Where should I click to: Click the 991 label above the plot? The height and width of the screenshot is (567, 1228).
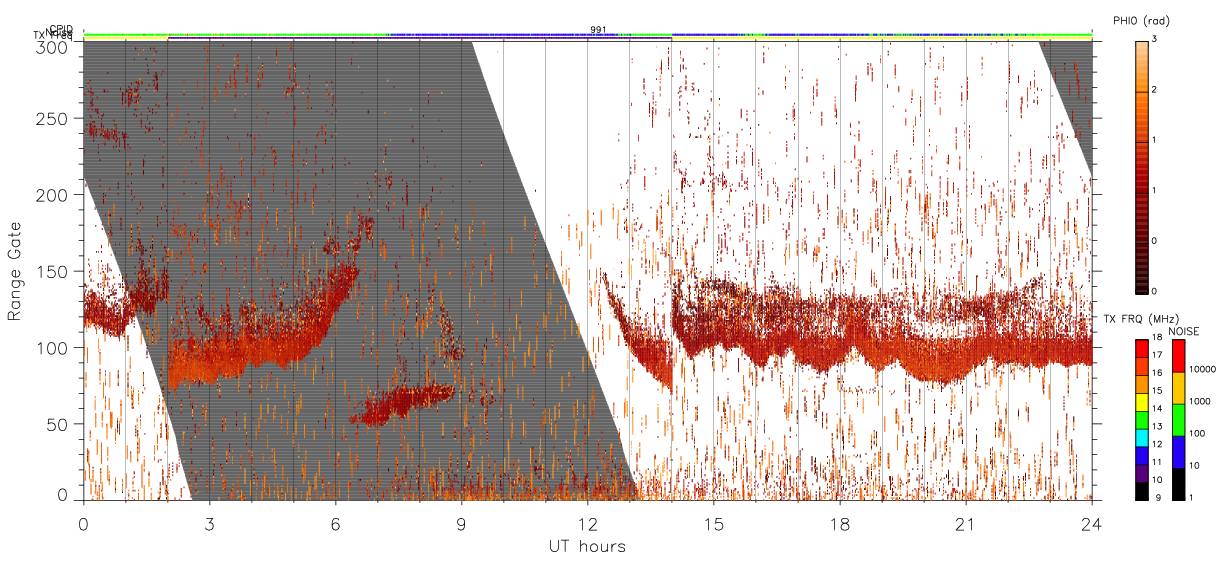click(598, 30)
